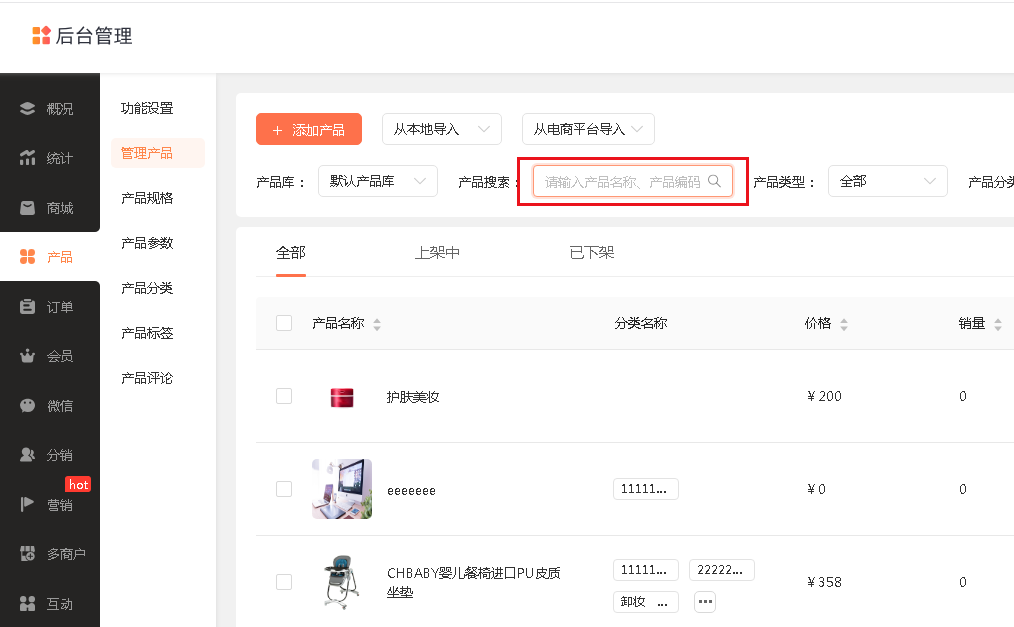Open the 分销 distribution icon
The image size is (1014, 627).
27,454
